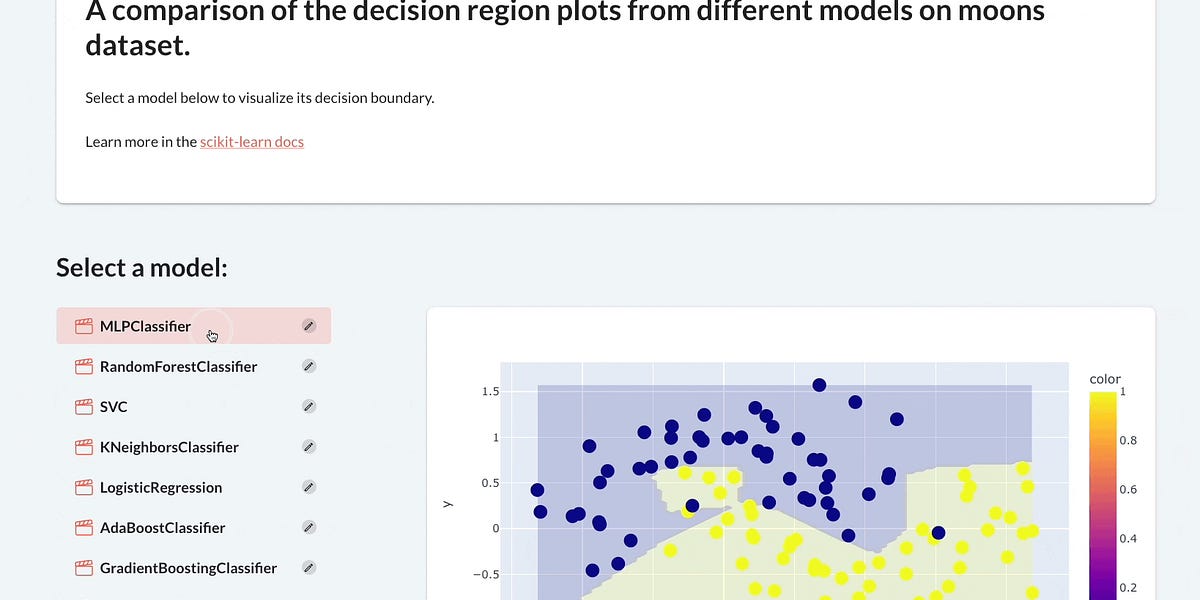Viewport: 1200px width, 600px height.
Task: Select the SVC model option
Action: 114,406
